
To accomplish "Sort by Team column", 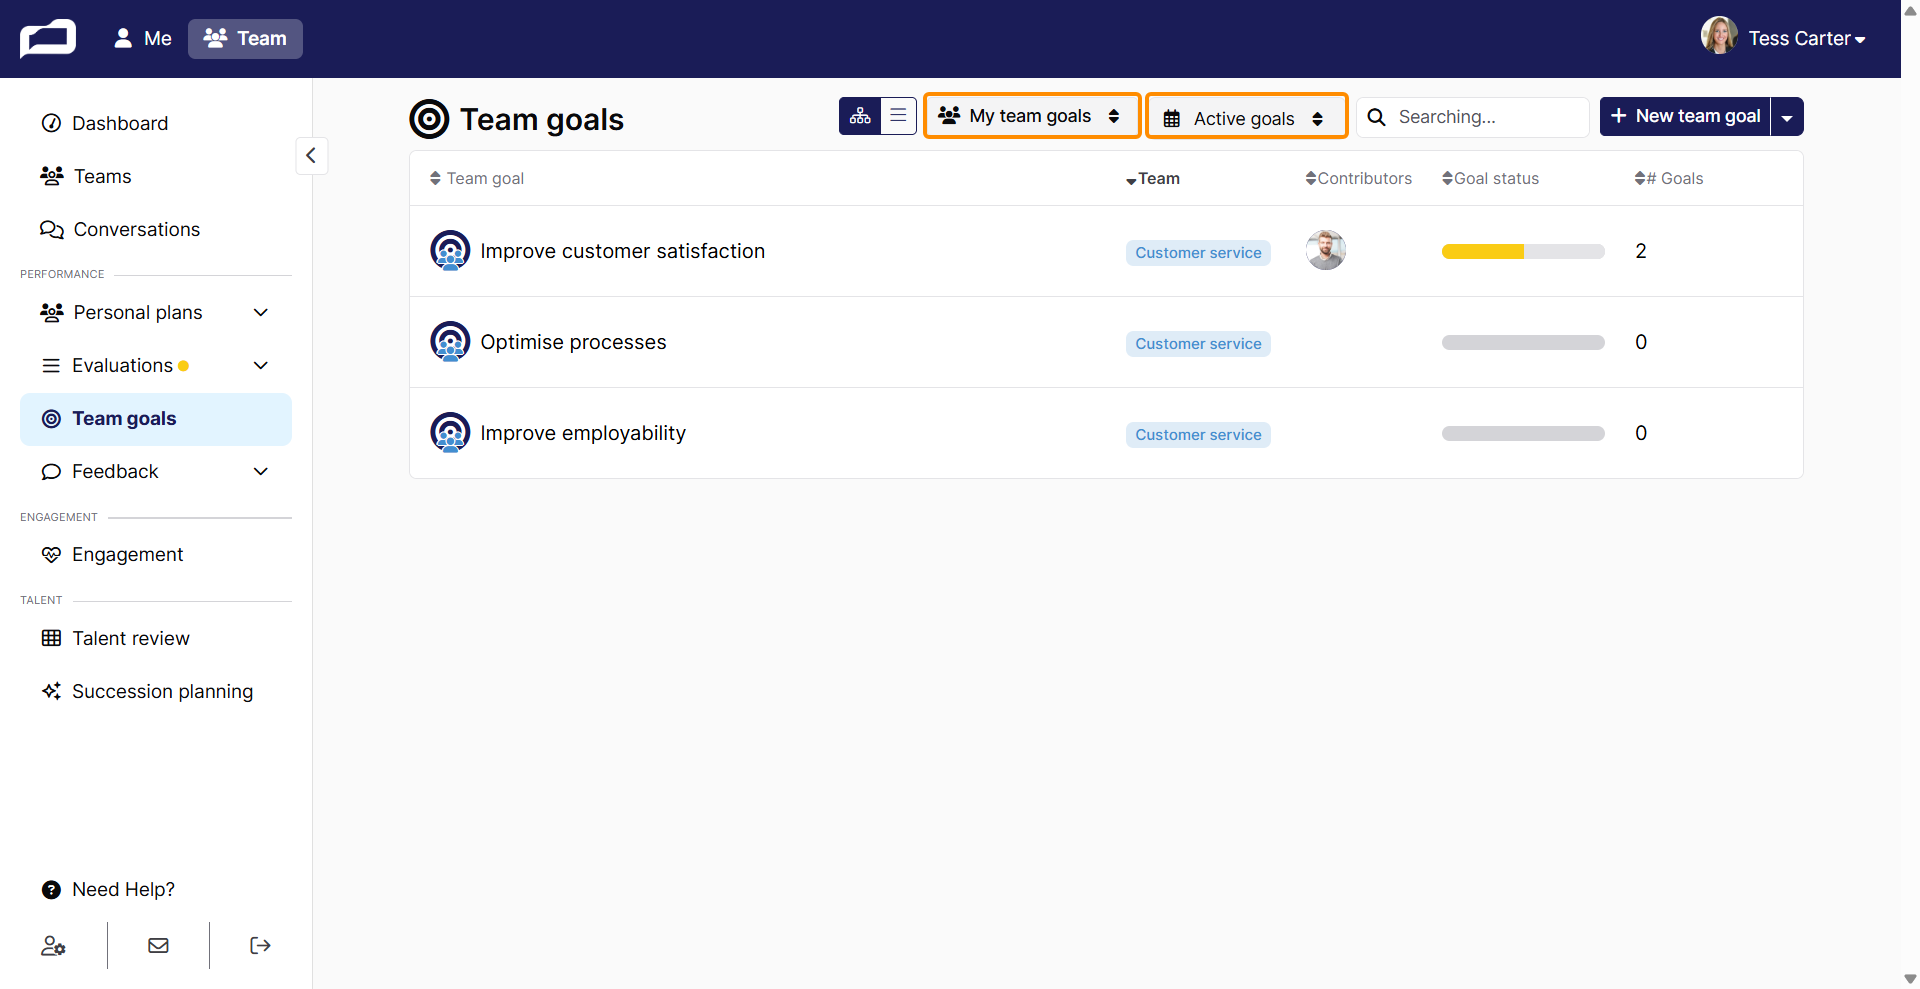I will [x=1152, y=178].
